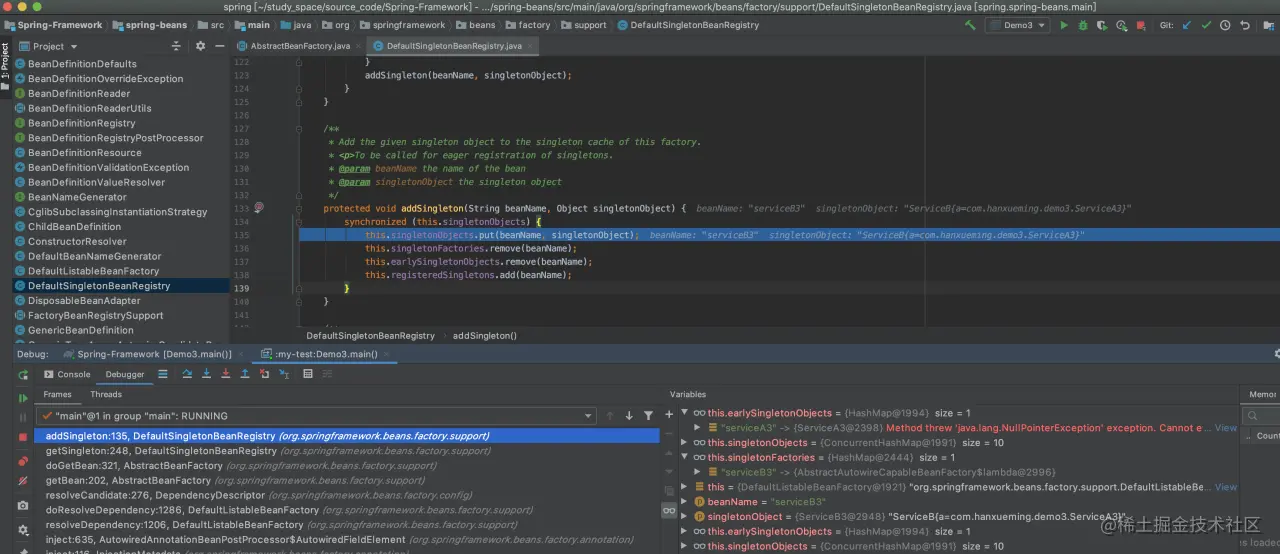Open Git history clock icon
1280x554 pixels.
click(1226, 25)
